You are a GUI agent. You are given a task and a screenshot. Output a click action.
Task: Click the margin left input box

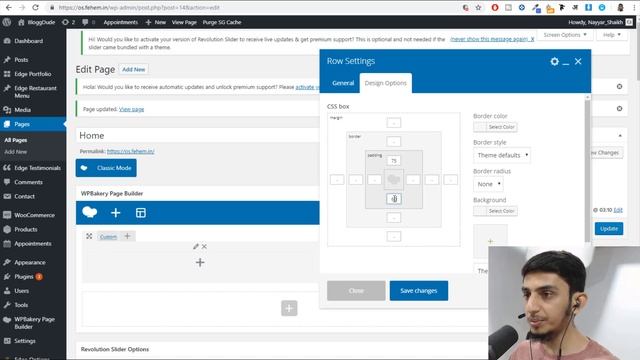point(337,180)
